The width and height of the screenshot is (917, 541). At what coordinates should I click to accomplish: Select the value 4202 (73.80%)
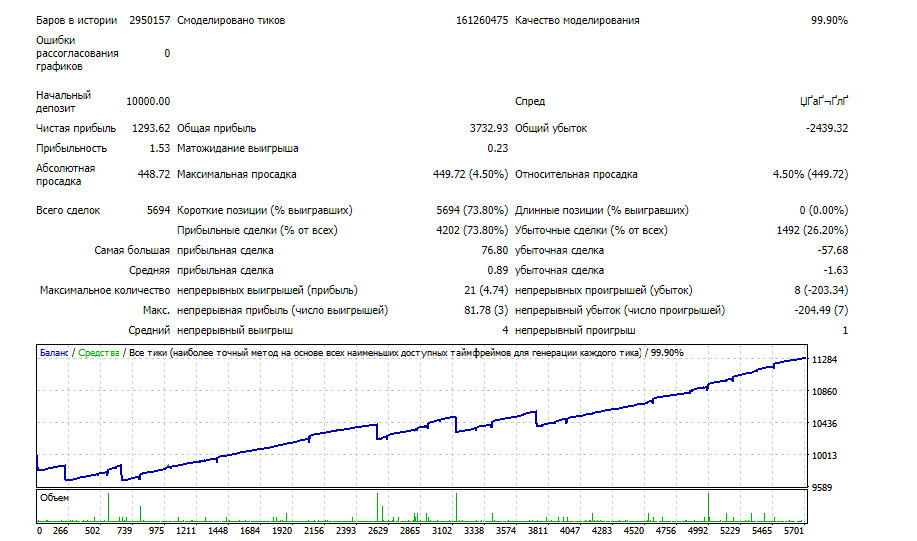coord(472,230)
